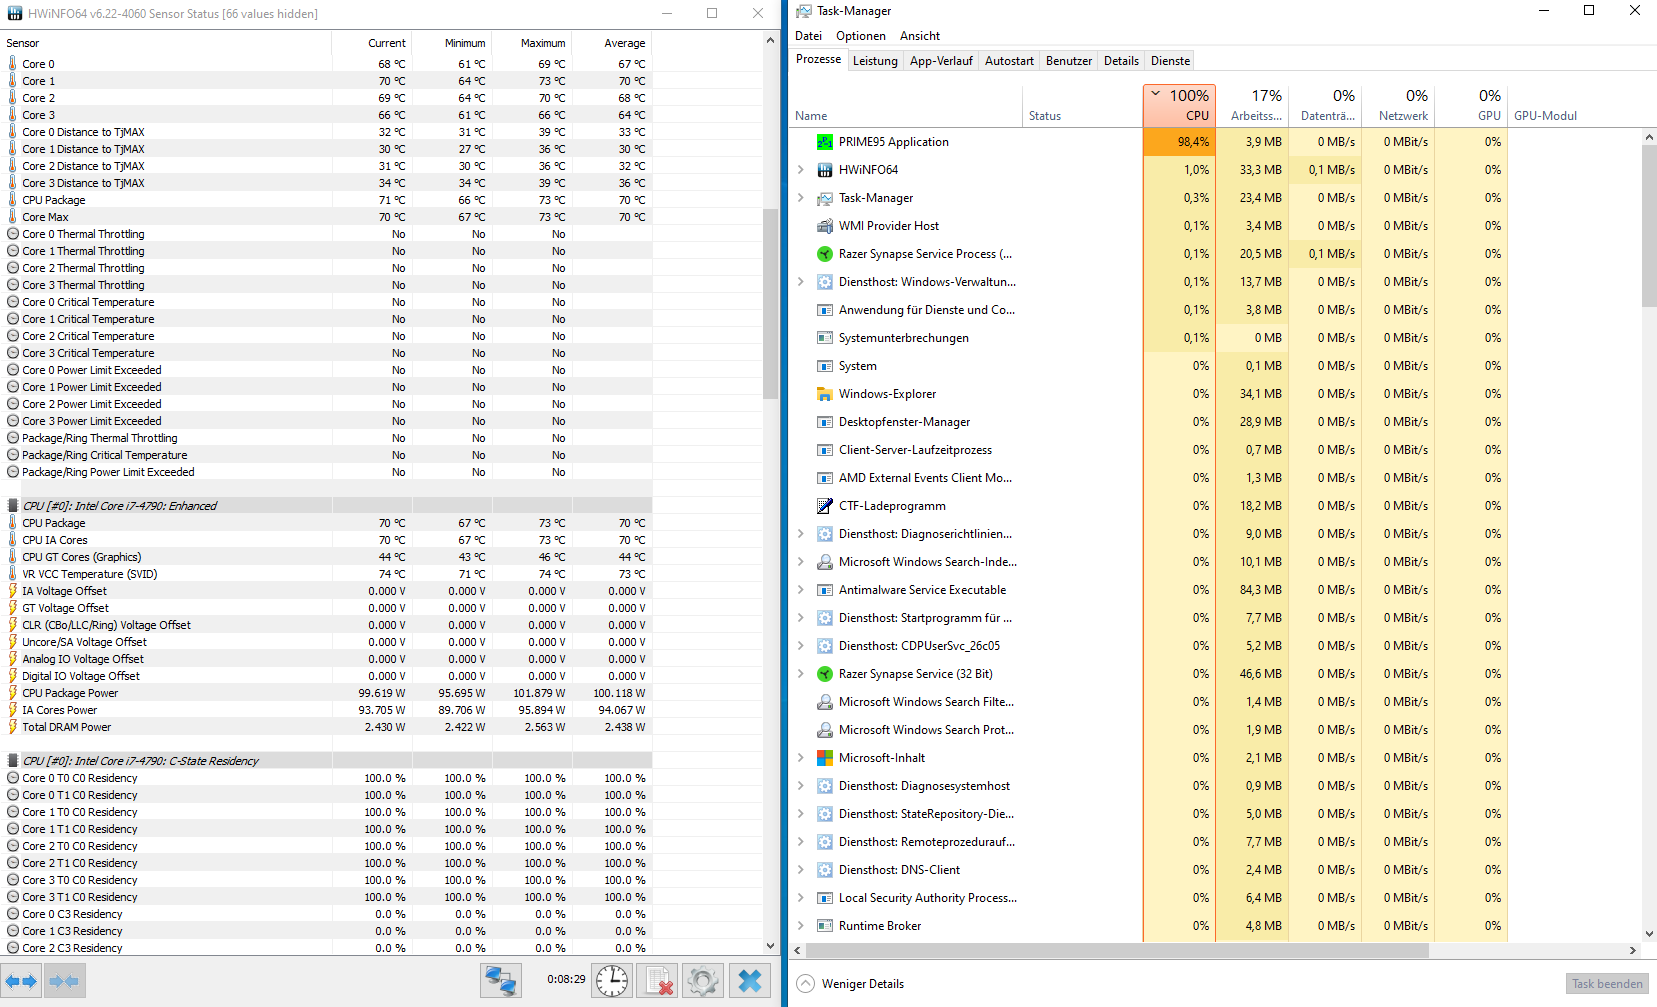Click the GPU column header

[1471, 106]
